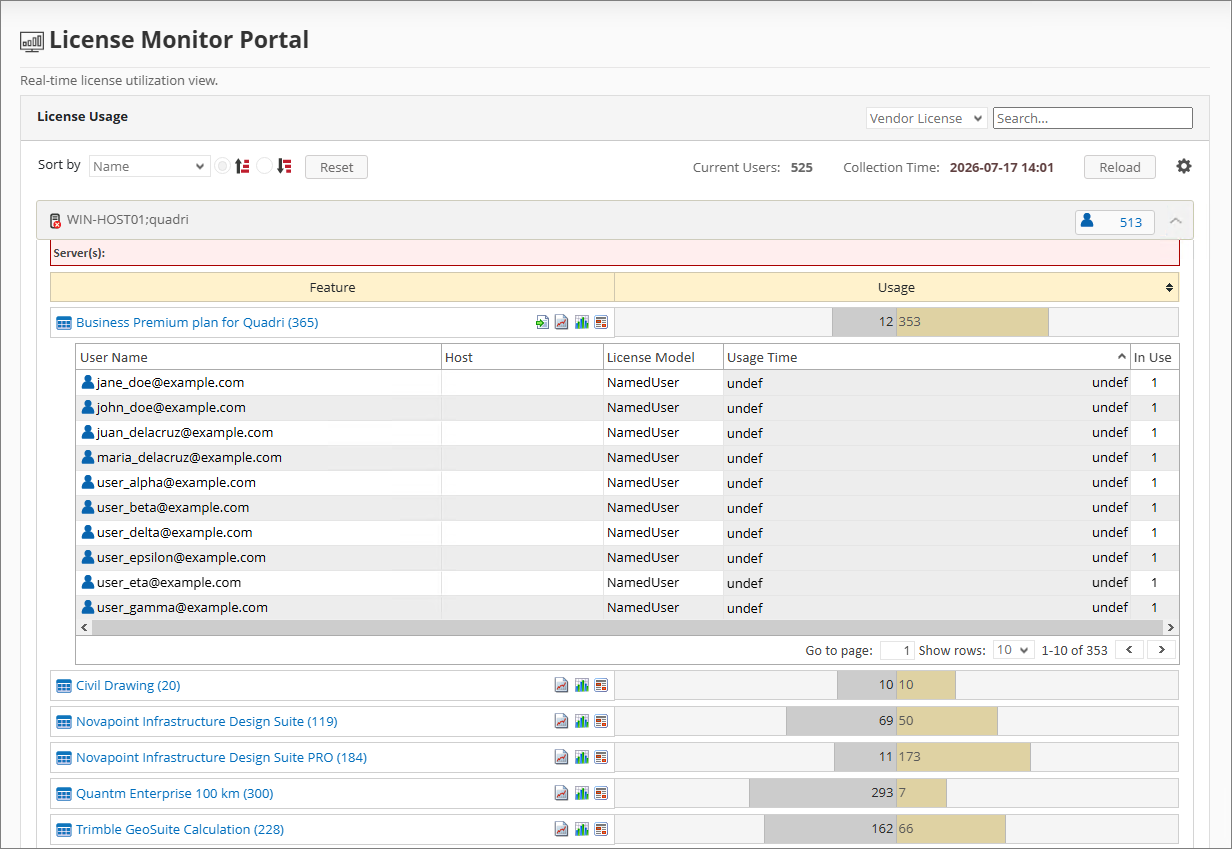
Task: Open report table icon for Business Premium plan
Action: point(601,322)
